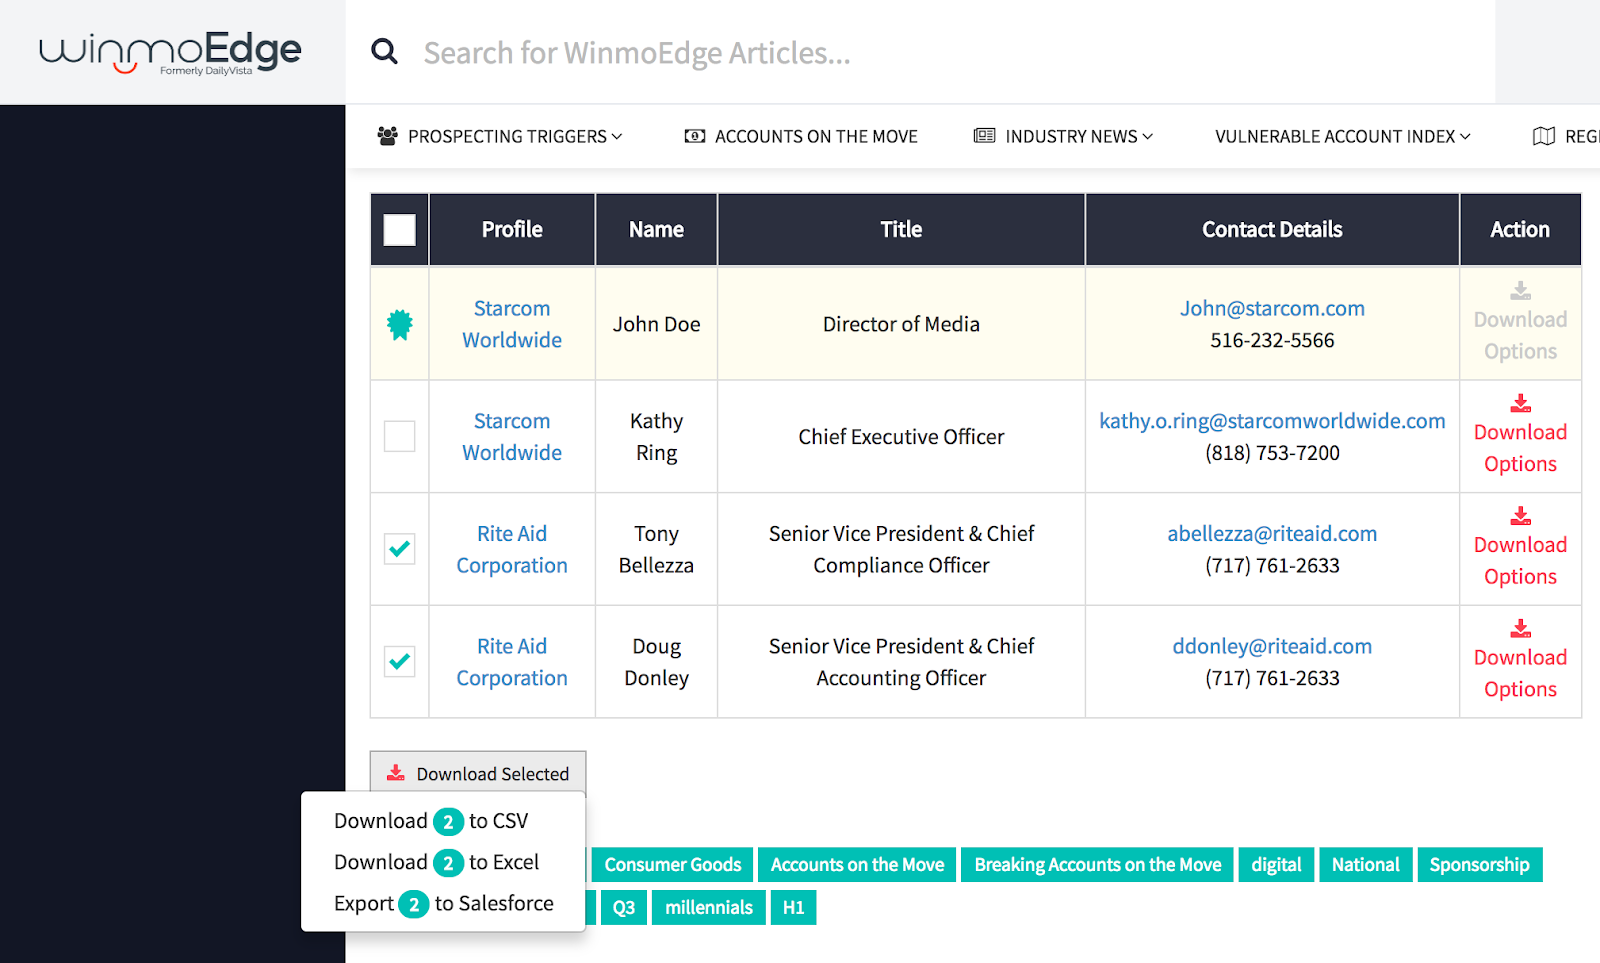The width and height of the screenshot is (1600, 963).
Task: Open Rite Aid Corporation profile for Doug Donley
Action: [512, 662]
